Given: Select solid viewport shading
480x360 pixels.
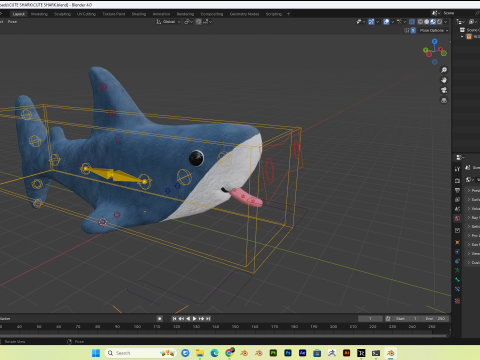Looking at the screenshot, I should [427, 22].
